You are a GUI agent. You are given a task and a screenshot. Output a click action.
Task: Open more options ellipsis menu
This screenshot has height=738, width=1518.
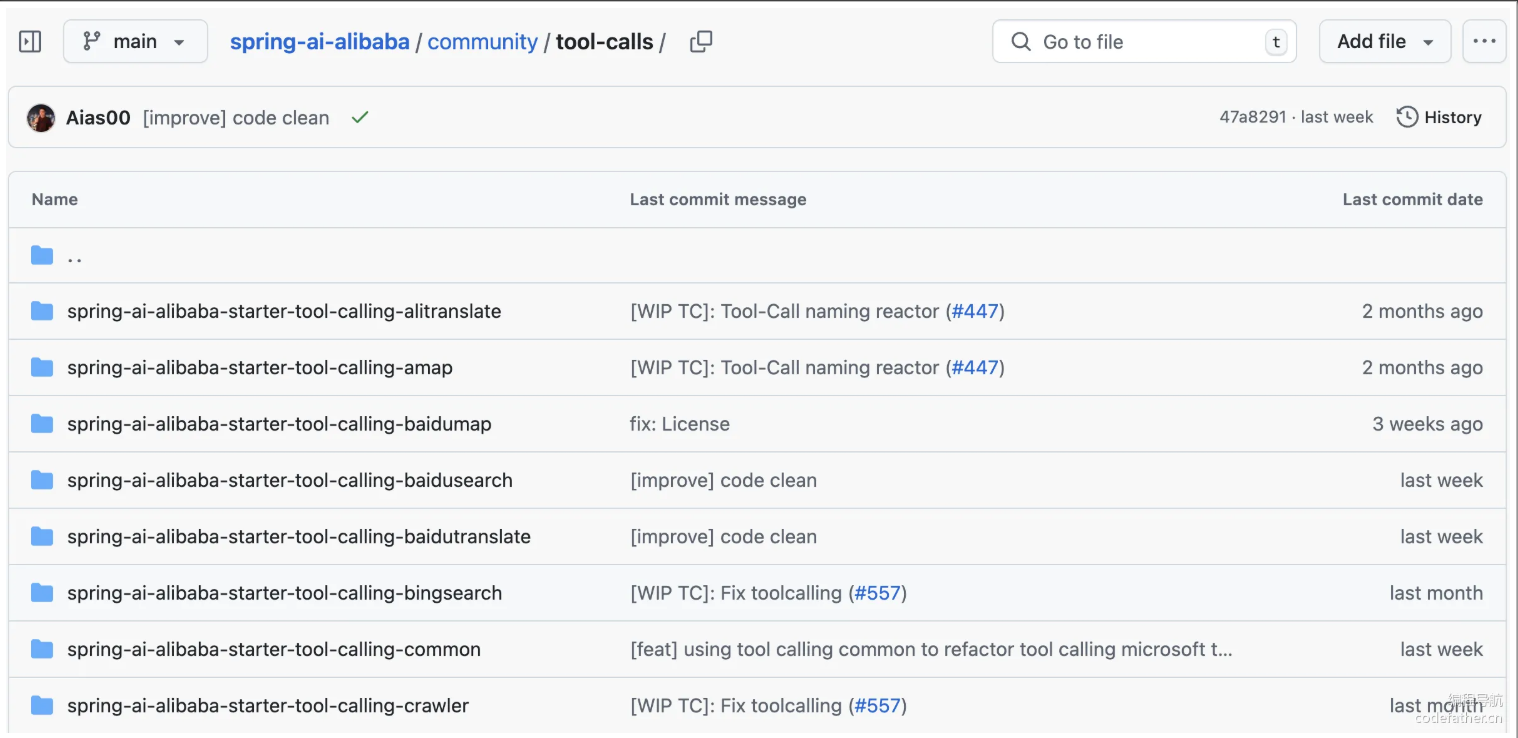click(1484, 42)
